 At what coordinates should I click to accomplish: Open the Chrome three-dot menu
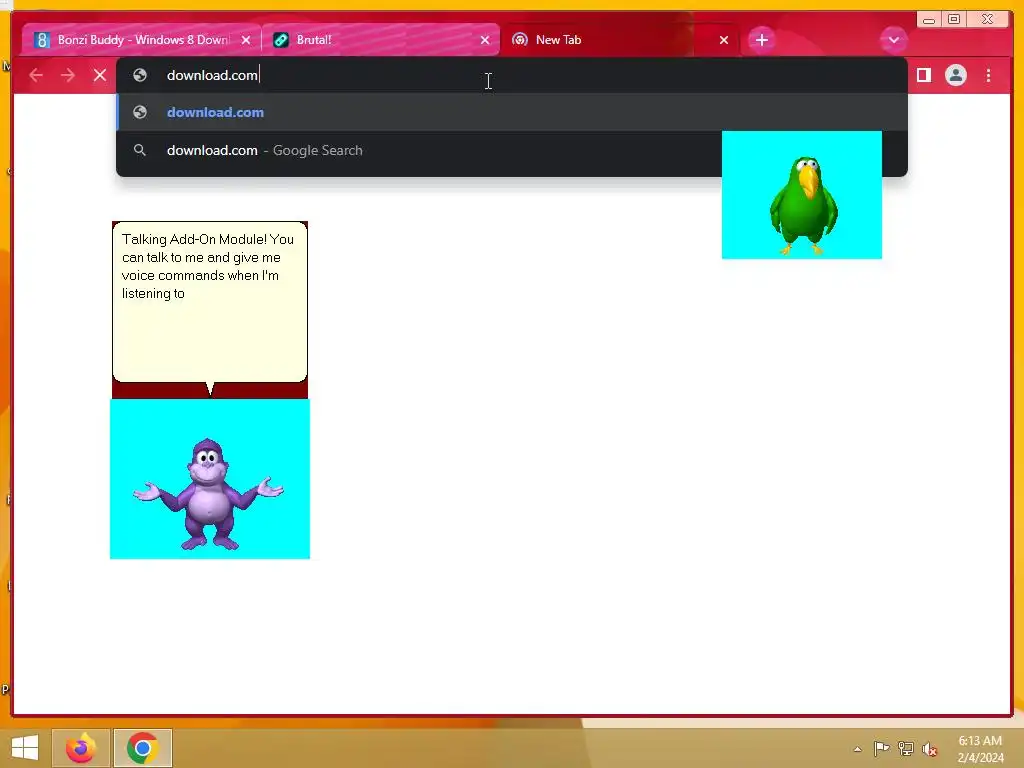point(989,75)
